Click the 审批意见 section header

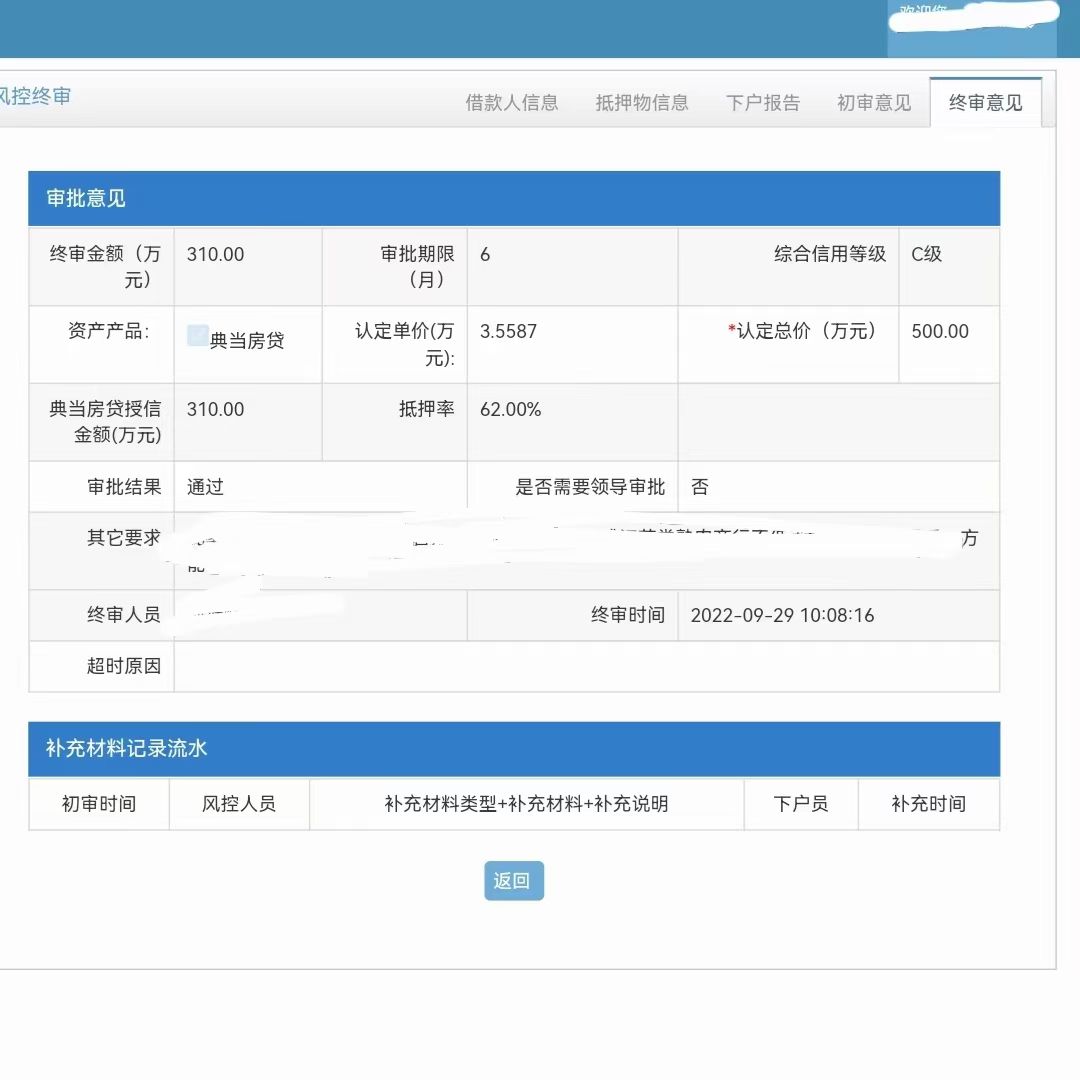tap(514, 198)
